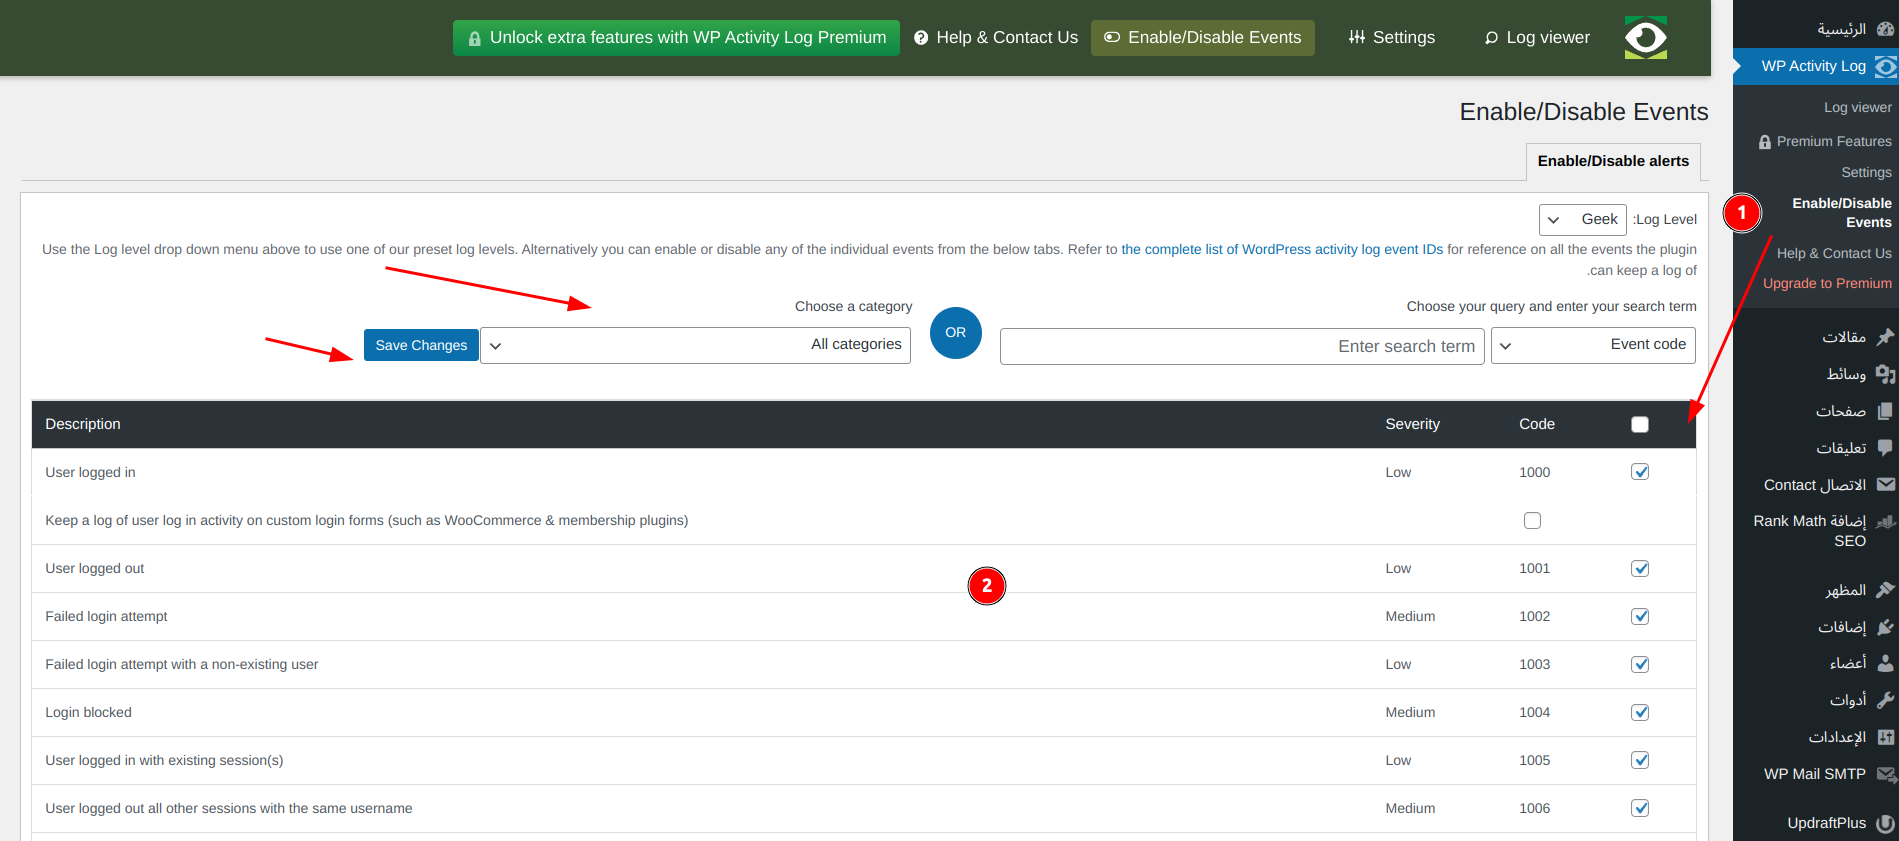Uncheck the User logged in event 1000

pyautogui.click(x=1640, y=472)
